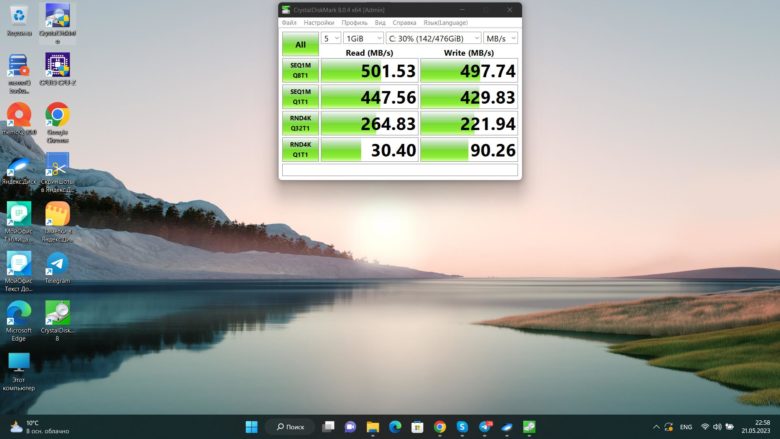
Task: Click the comment field below the results
Action: tap(400, 170)
